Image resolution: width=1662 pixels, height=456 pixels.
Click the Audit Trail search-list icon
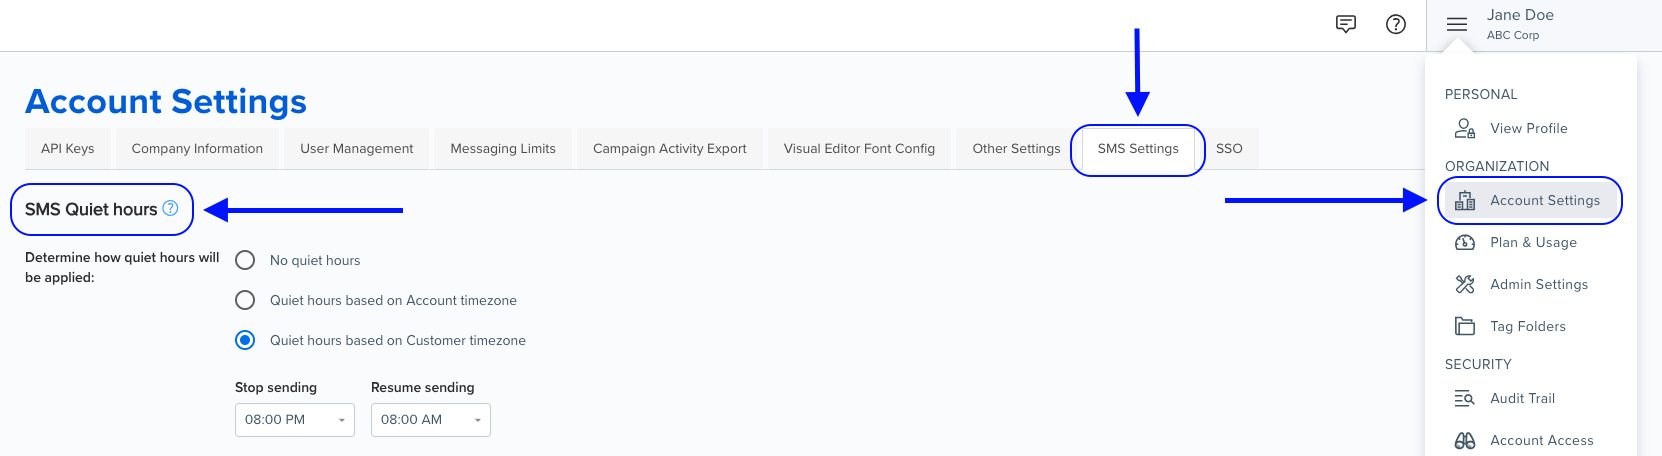[x=1465, y=398]
